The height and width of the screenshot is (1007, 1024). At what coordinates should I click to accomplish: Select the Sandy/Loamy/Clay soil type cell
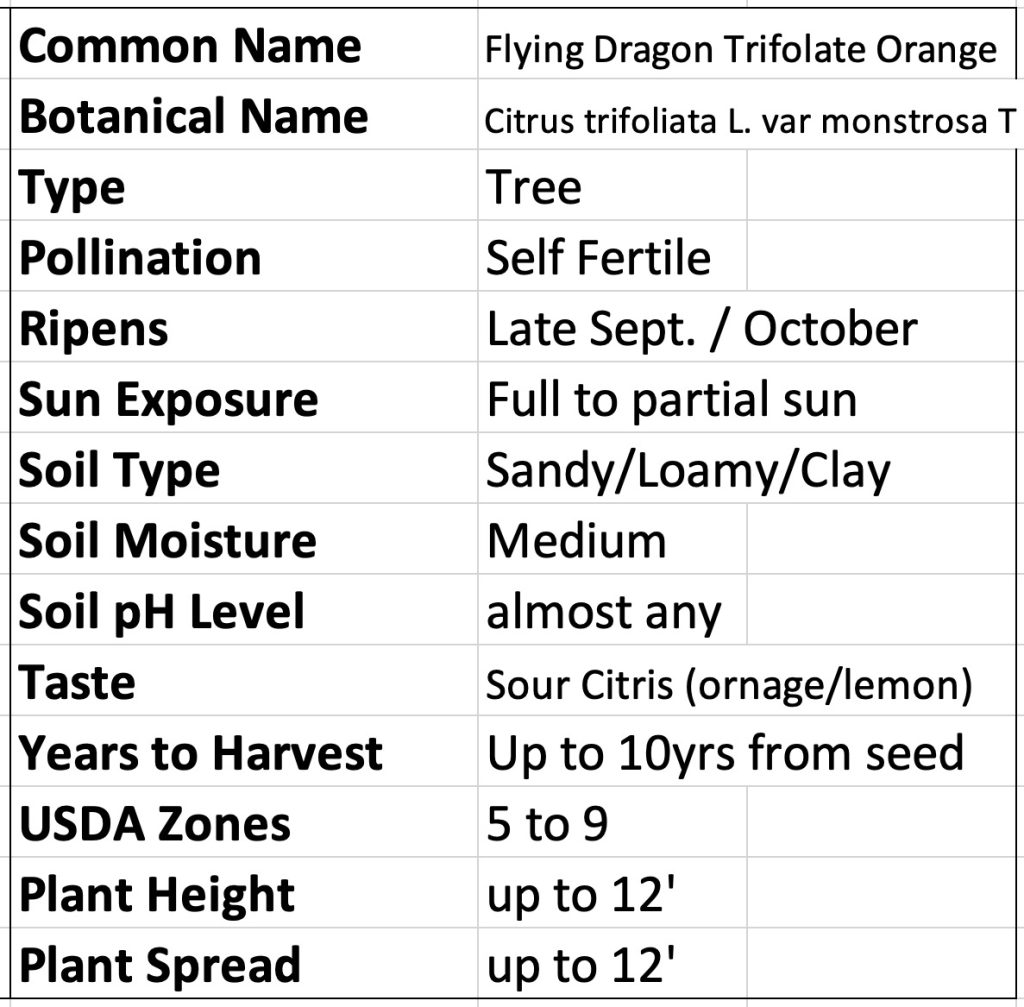pos(687,470)
